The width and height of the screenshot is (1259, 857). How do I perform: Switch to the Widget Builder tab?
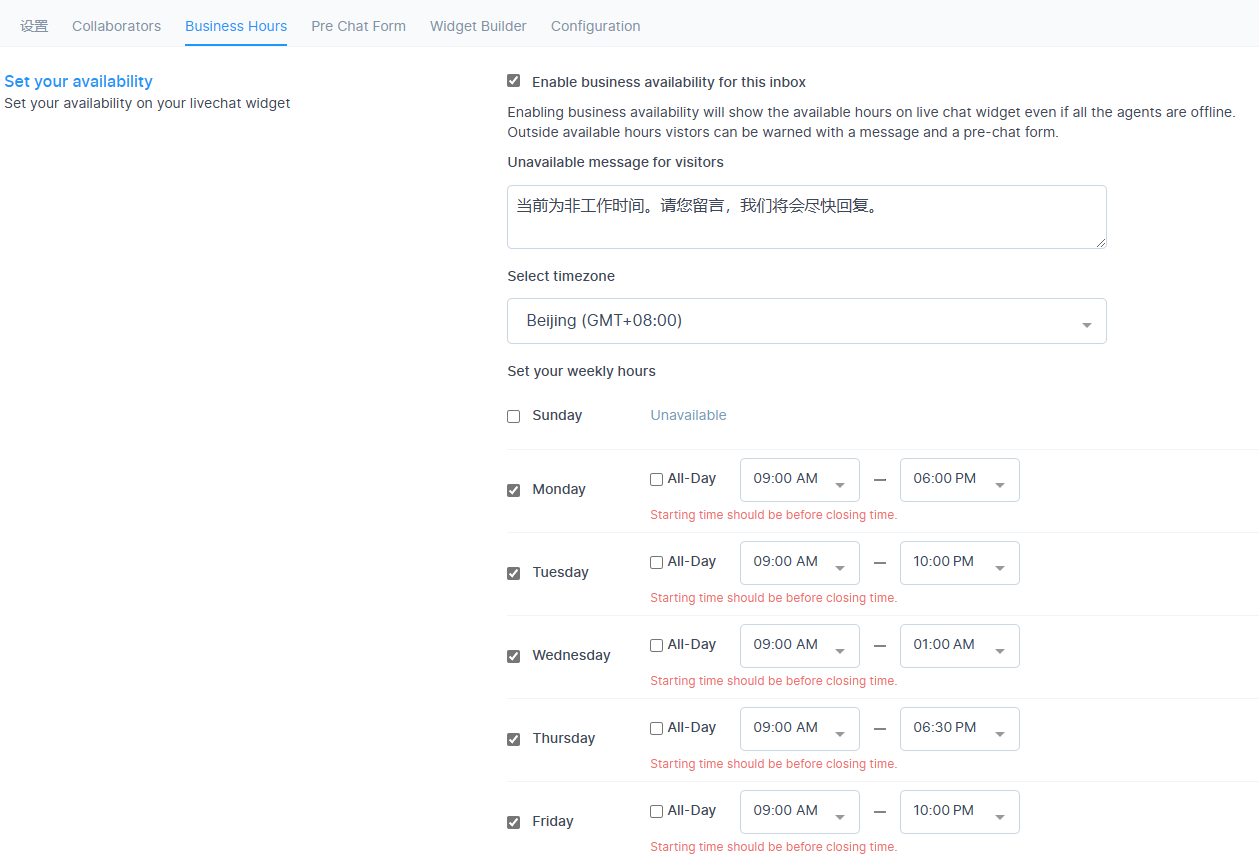(478, 26)
